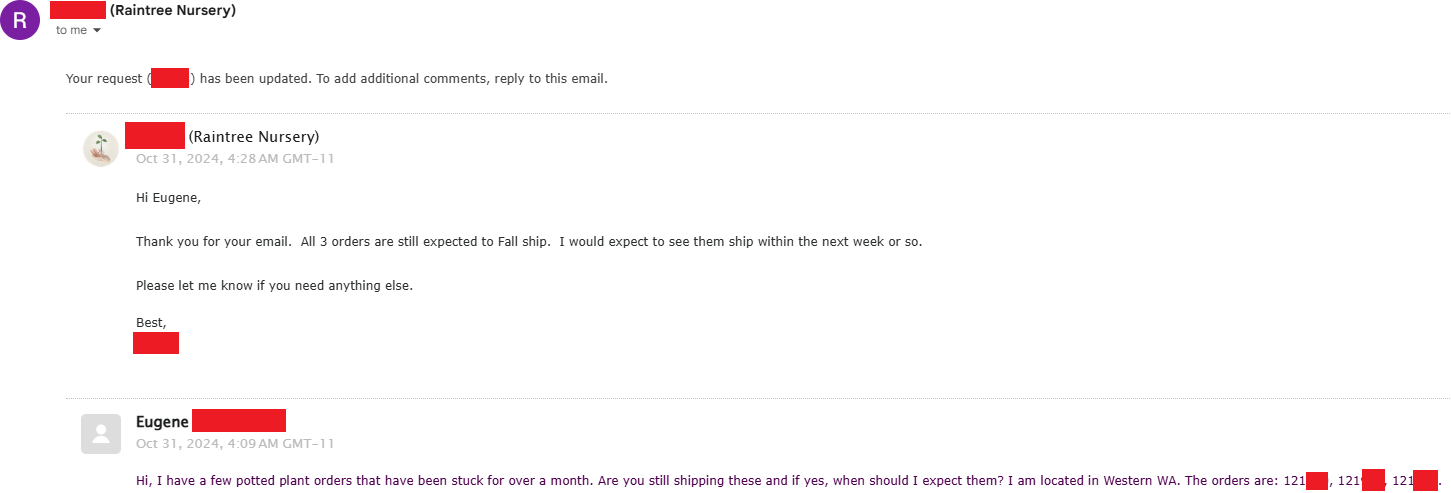This screenshot has height=493, width=1451.
Task: Click Eugene's purple message about stuck orders
Action: coord(788,481)
